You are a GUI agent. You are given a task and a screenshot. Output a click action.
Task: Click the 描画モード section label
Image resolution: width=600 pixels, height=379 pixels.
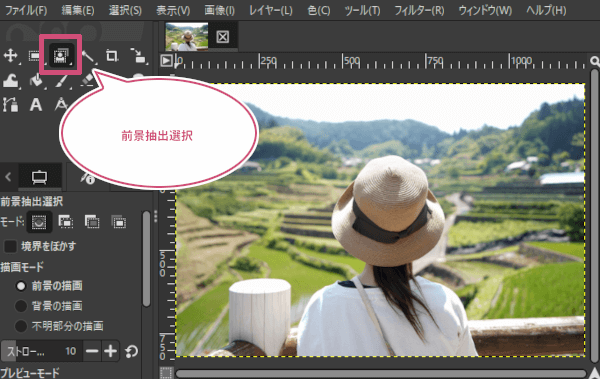point(22,267)
